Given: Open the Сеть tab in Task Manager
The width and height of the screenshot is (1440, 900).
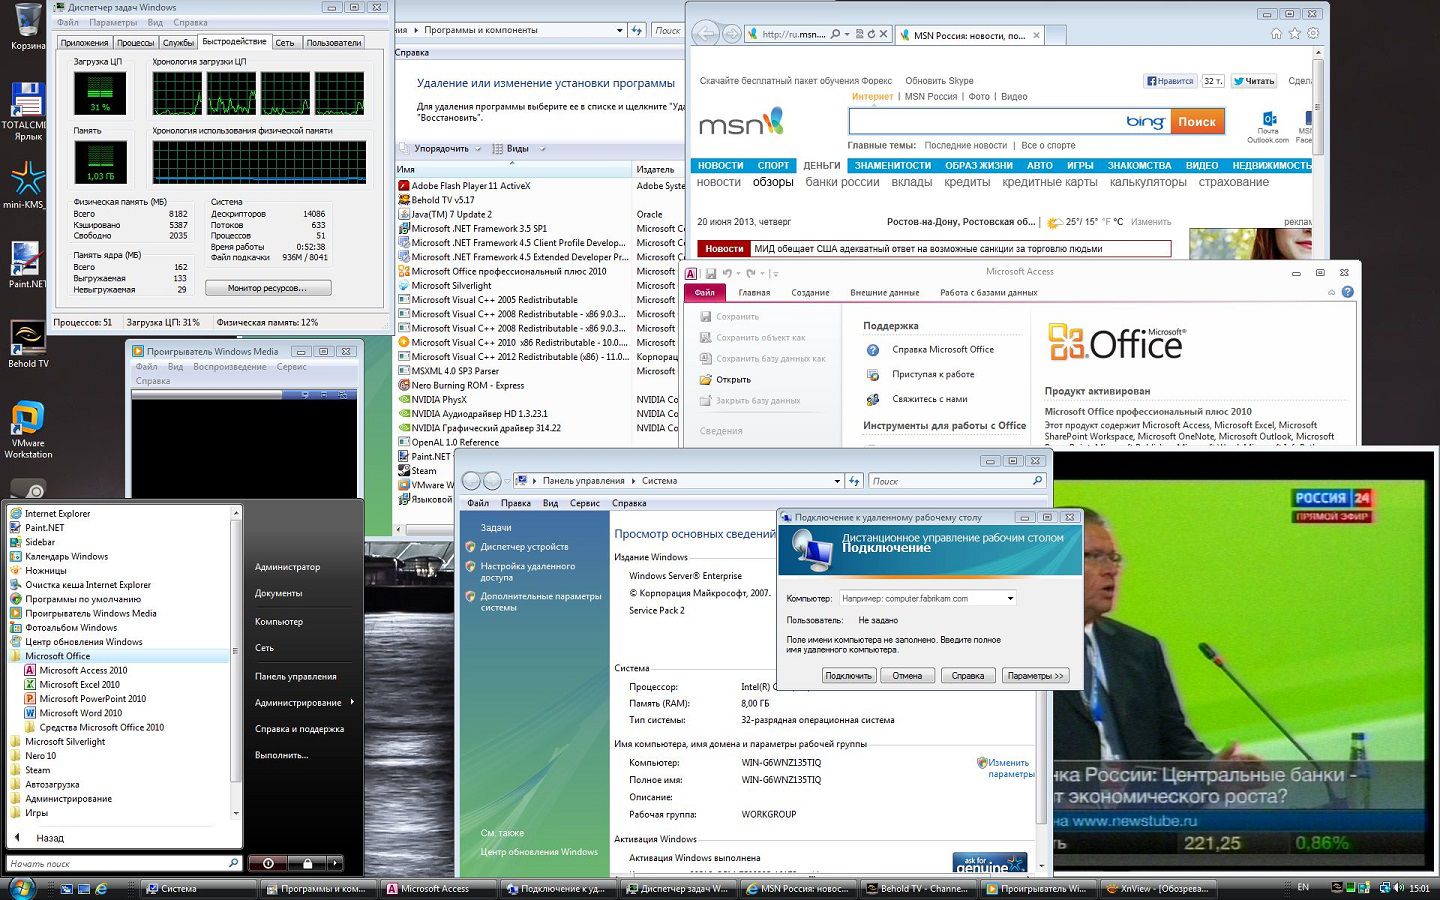Looking at the screenshot, I should coord(285,43).
